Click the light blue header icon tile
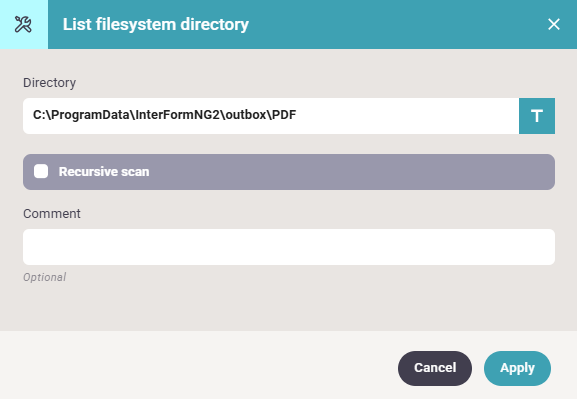The image size is (577, 399). coord(24,24)
